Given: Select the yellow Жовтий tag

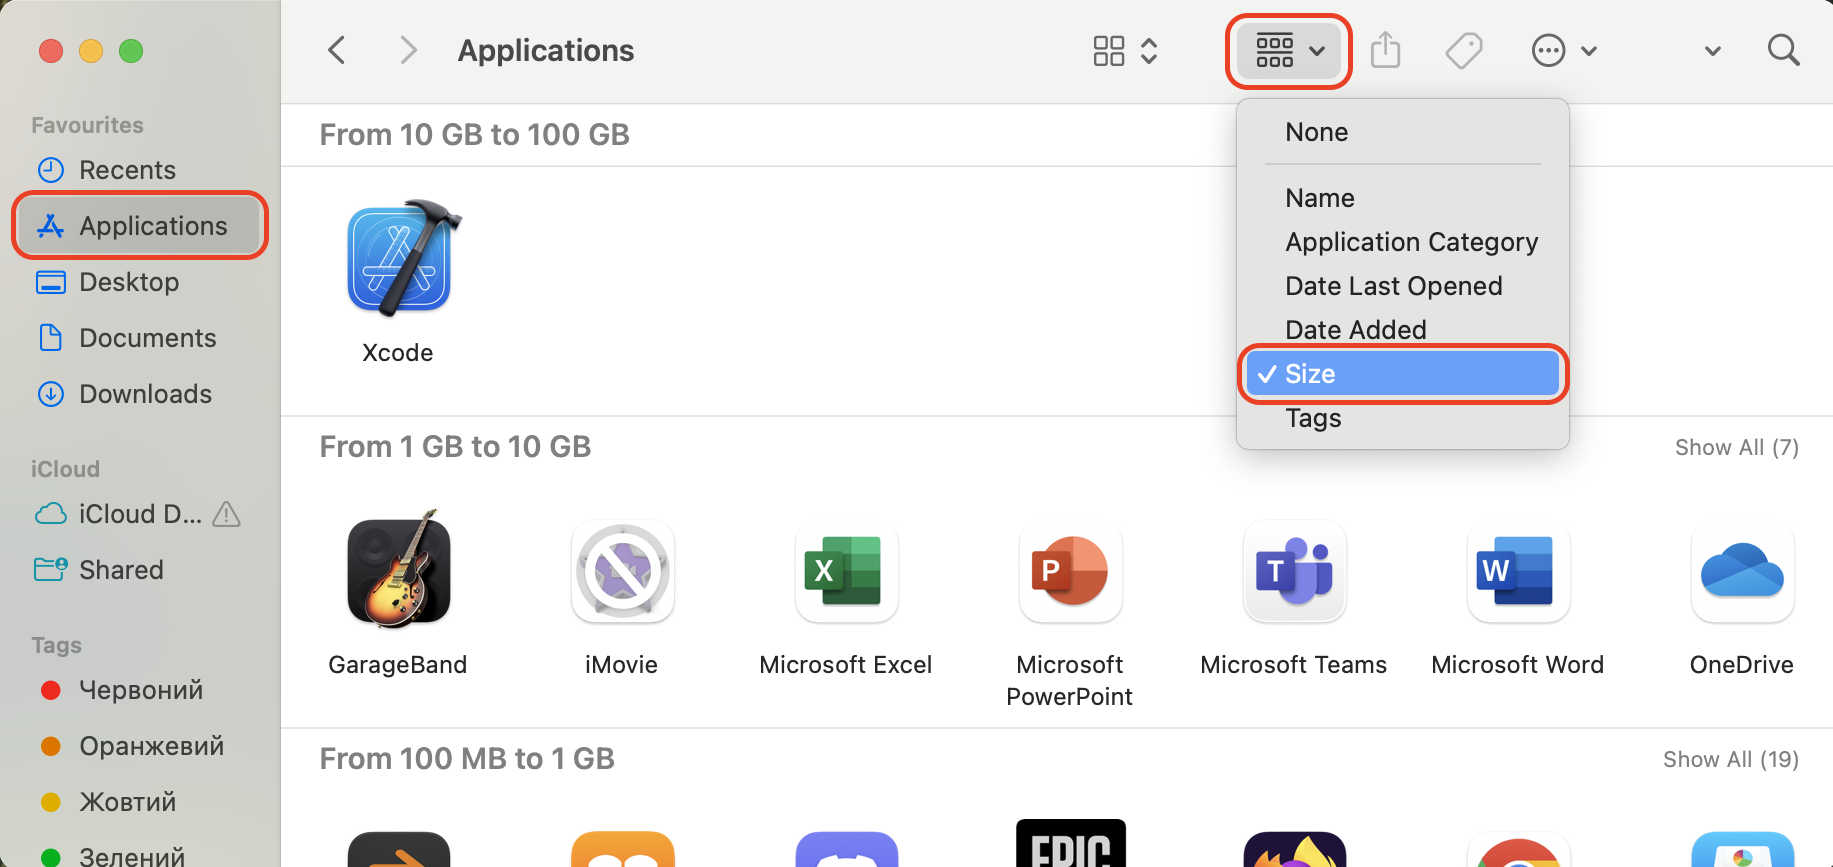Looking at the screenshot, I should point(140,802).
